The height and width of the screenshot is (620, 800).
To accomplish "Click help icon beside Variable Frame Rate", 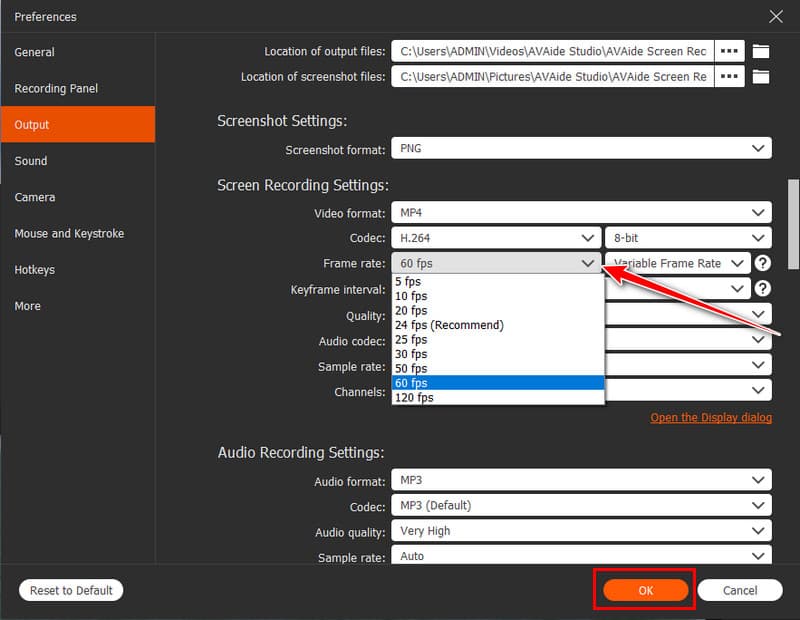I will click(x=762, y=263).
